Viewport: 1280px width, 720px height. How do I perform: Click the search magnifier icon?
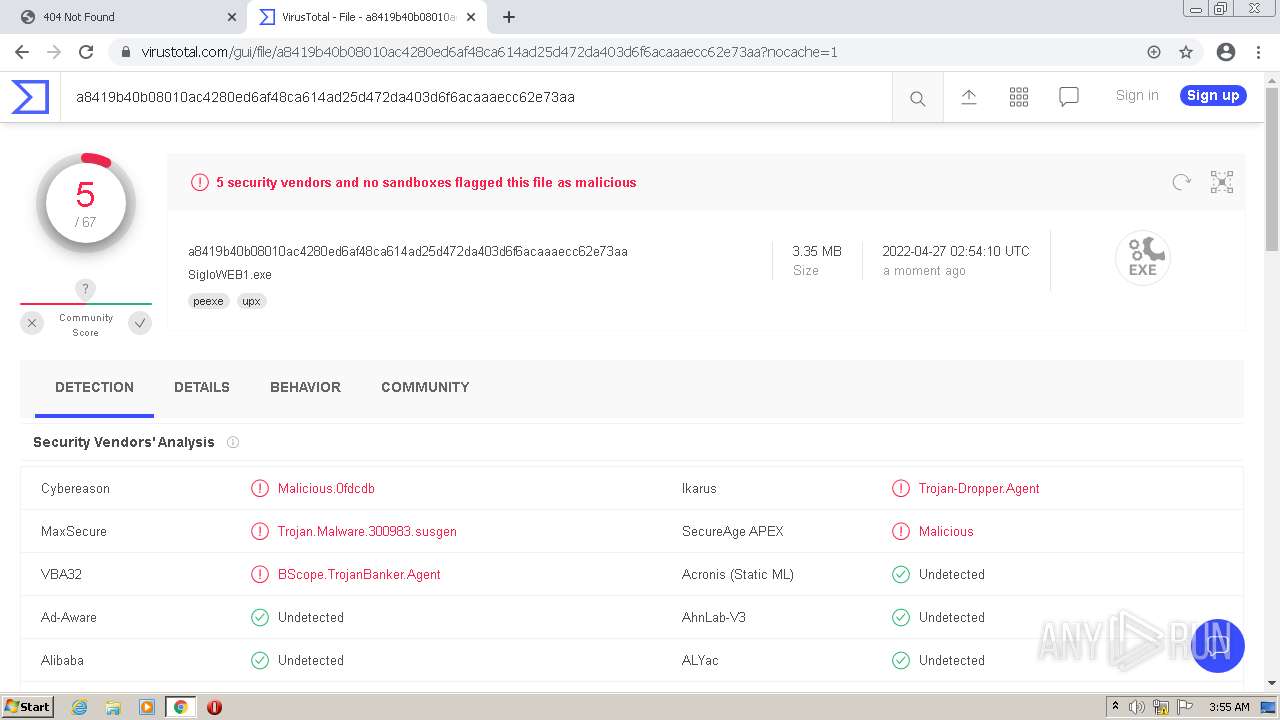coord(917,98)
